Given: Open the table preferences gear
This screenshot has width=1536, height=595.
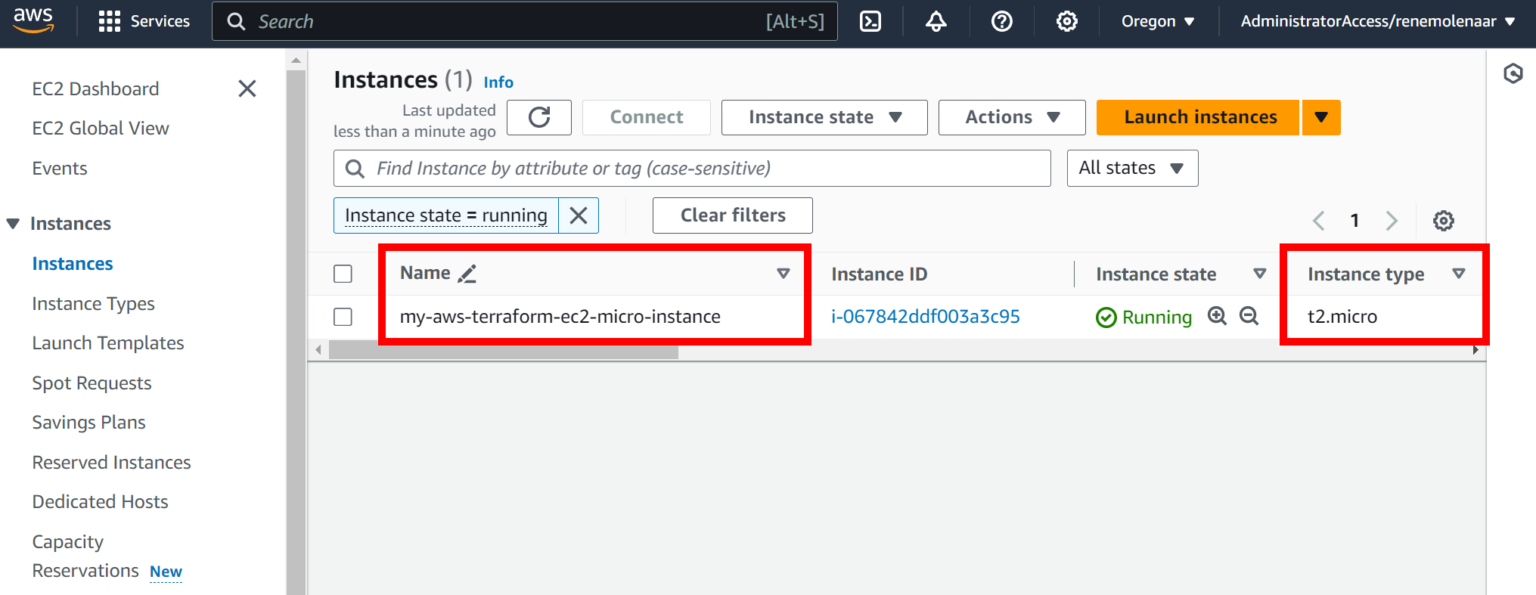Looking at the screenshot, I should point(1443,220).
